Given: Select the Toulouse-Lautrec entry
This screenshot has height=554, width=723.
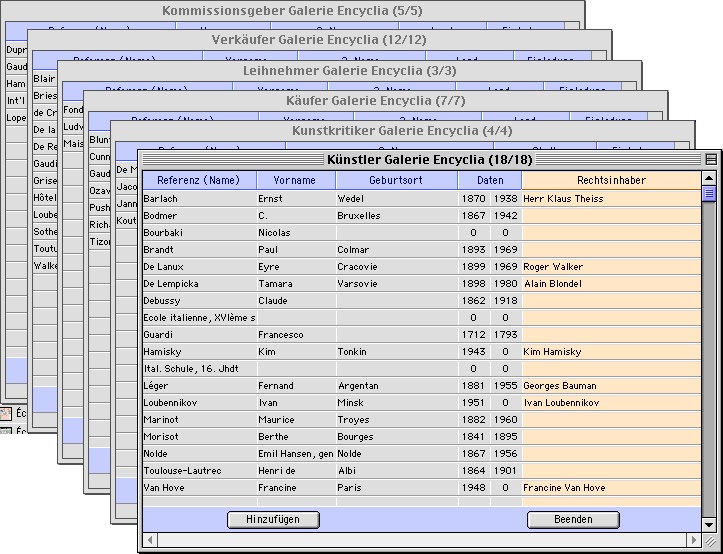Looking at the screenshot, I should pyautogui.click(x=183, y=471).
